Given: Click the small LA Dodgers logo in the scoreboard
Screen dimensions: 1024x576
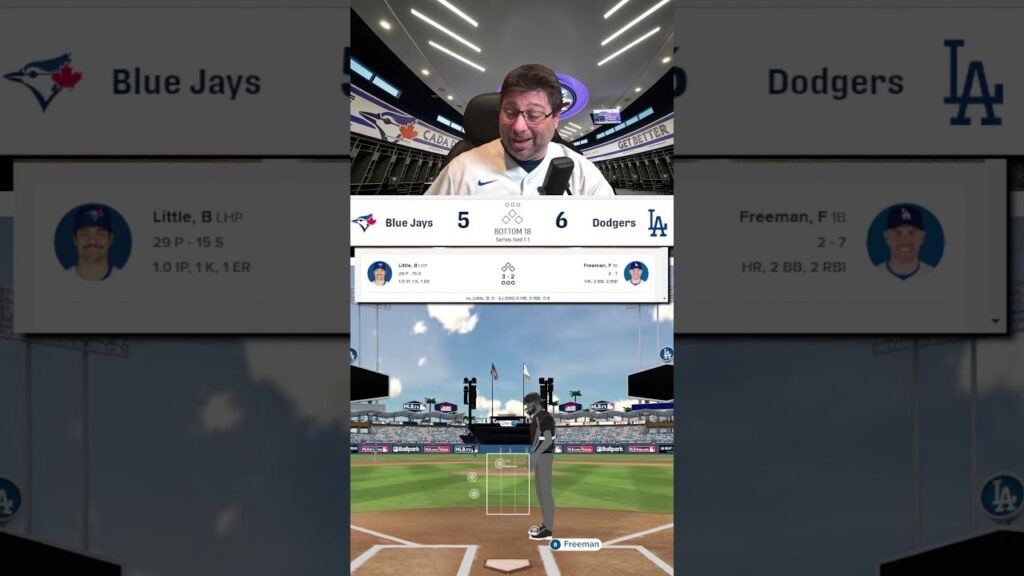Looking at the screenshot, I should (657, 223).
